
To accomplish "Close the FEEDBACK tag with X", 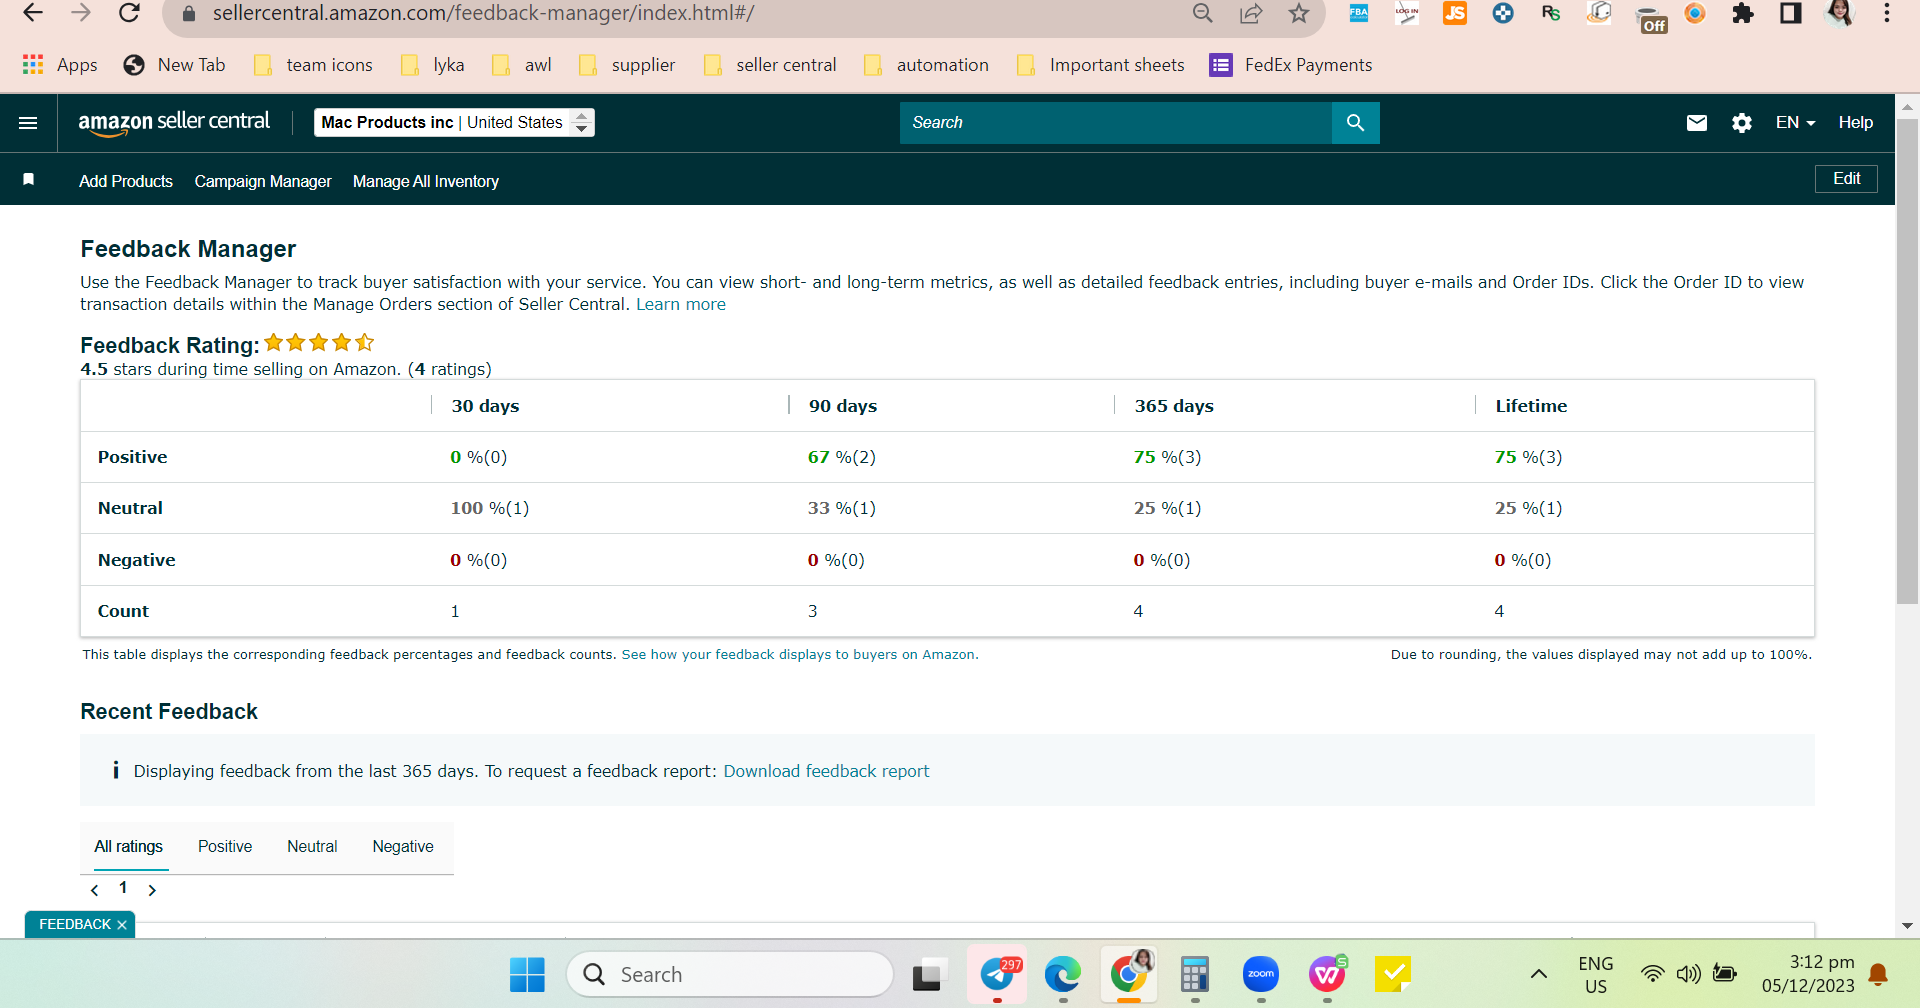I will click(x=122, y=925).
